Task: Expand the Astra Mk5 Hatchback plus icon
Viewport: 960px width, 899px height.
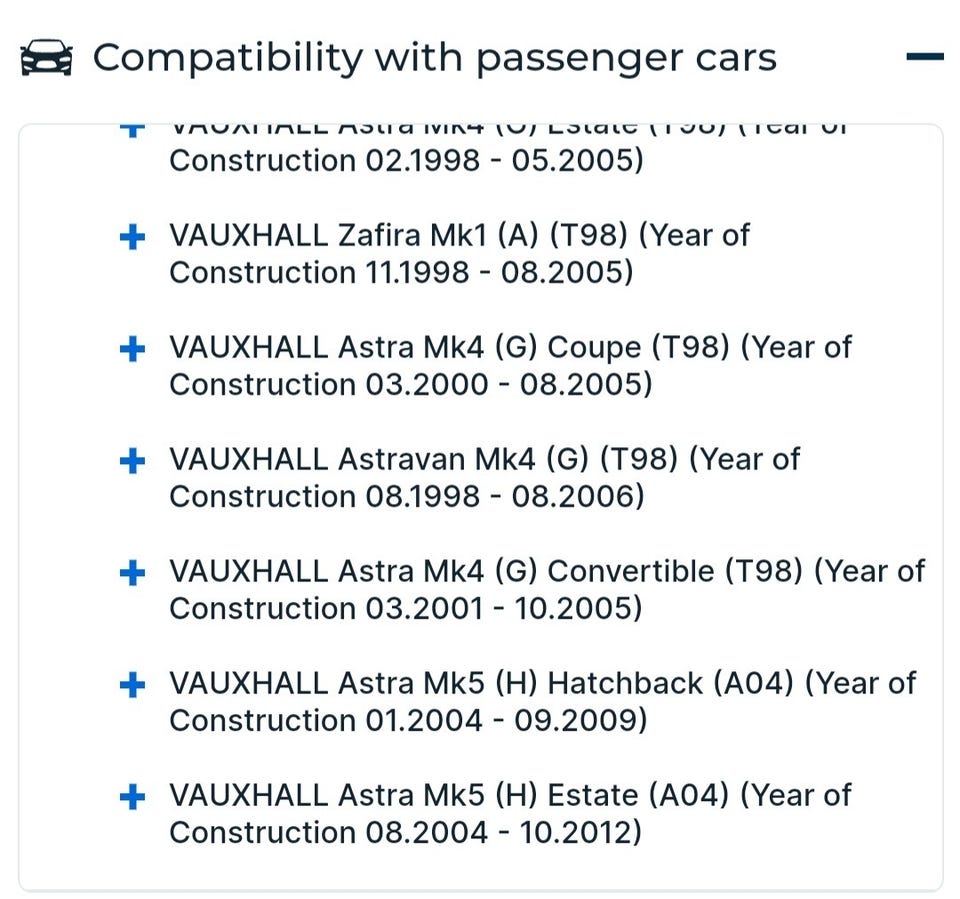Action: 132,685
